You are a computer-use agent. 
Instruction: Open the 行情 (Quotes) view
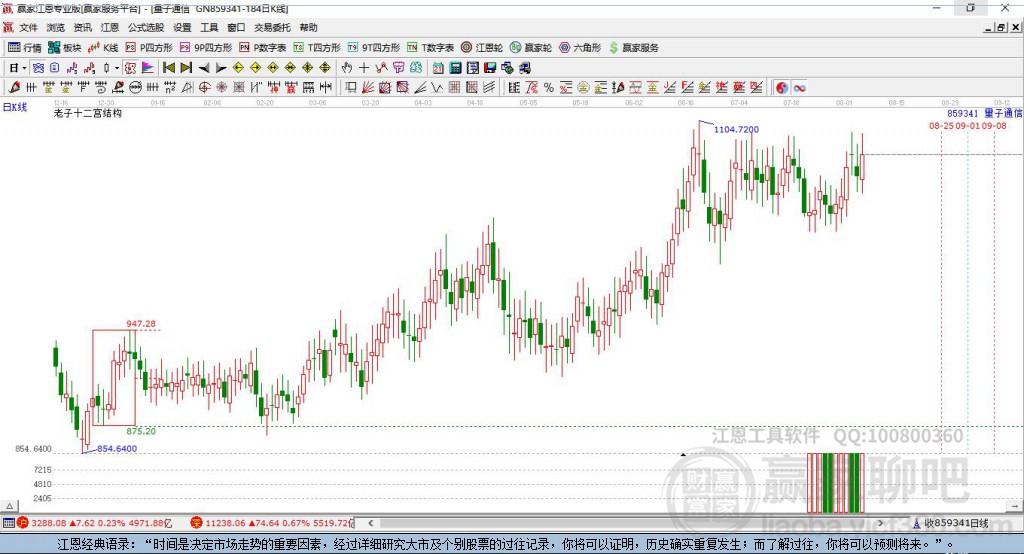(x=25, y=47)
